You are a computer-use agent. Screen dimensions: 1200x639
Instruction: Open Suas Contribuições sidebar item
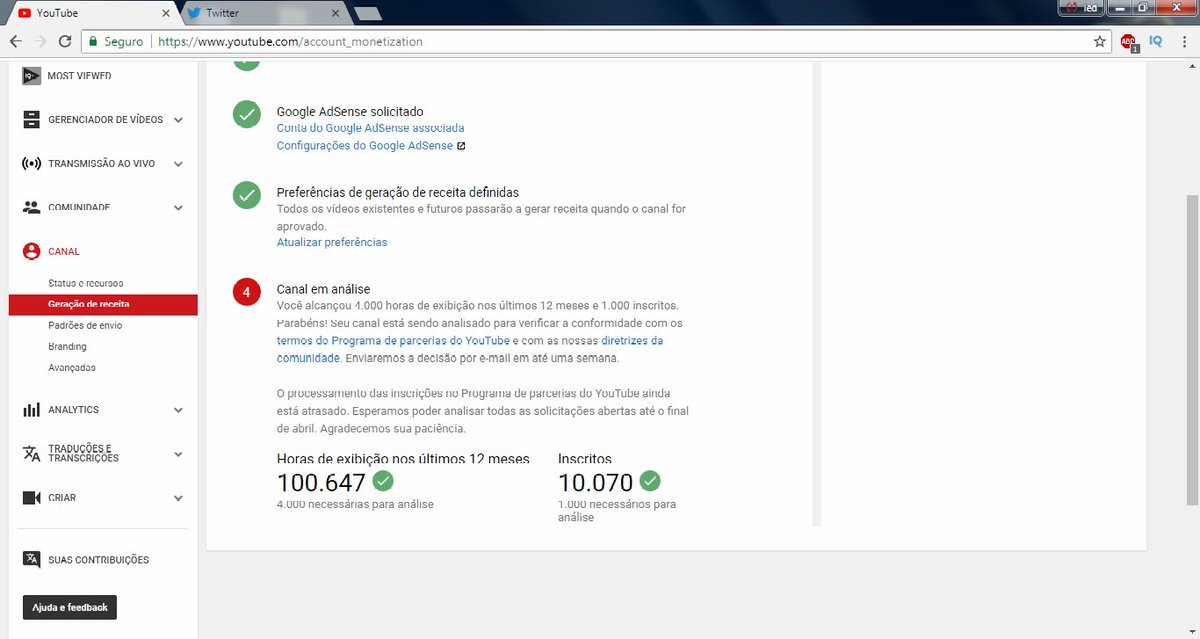tap(98, 560)
